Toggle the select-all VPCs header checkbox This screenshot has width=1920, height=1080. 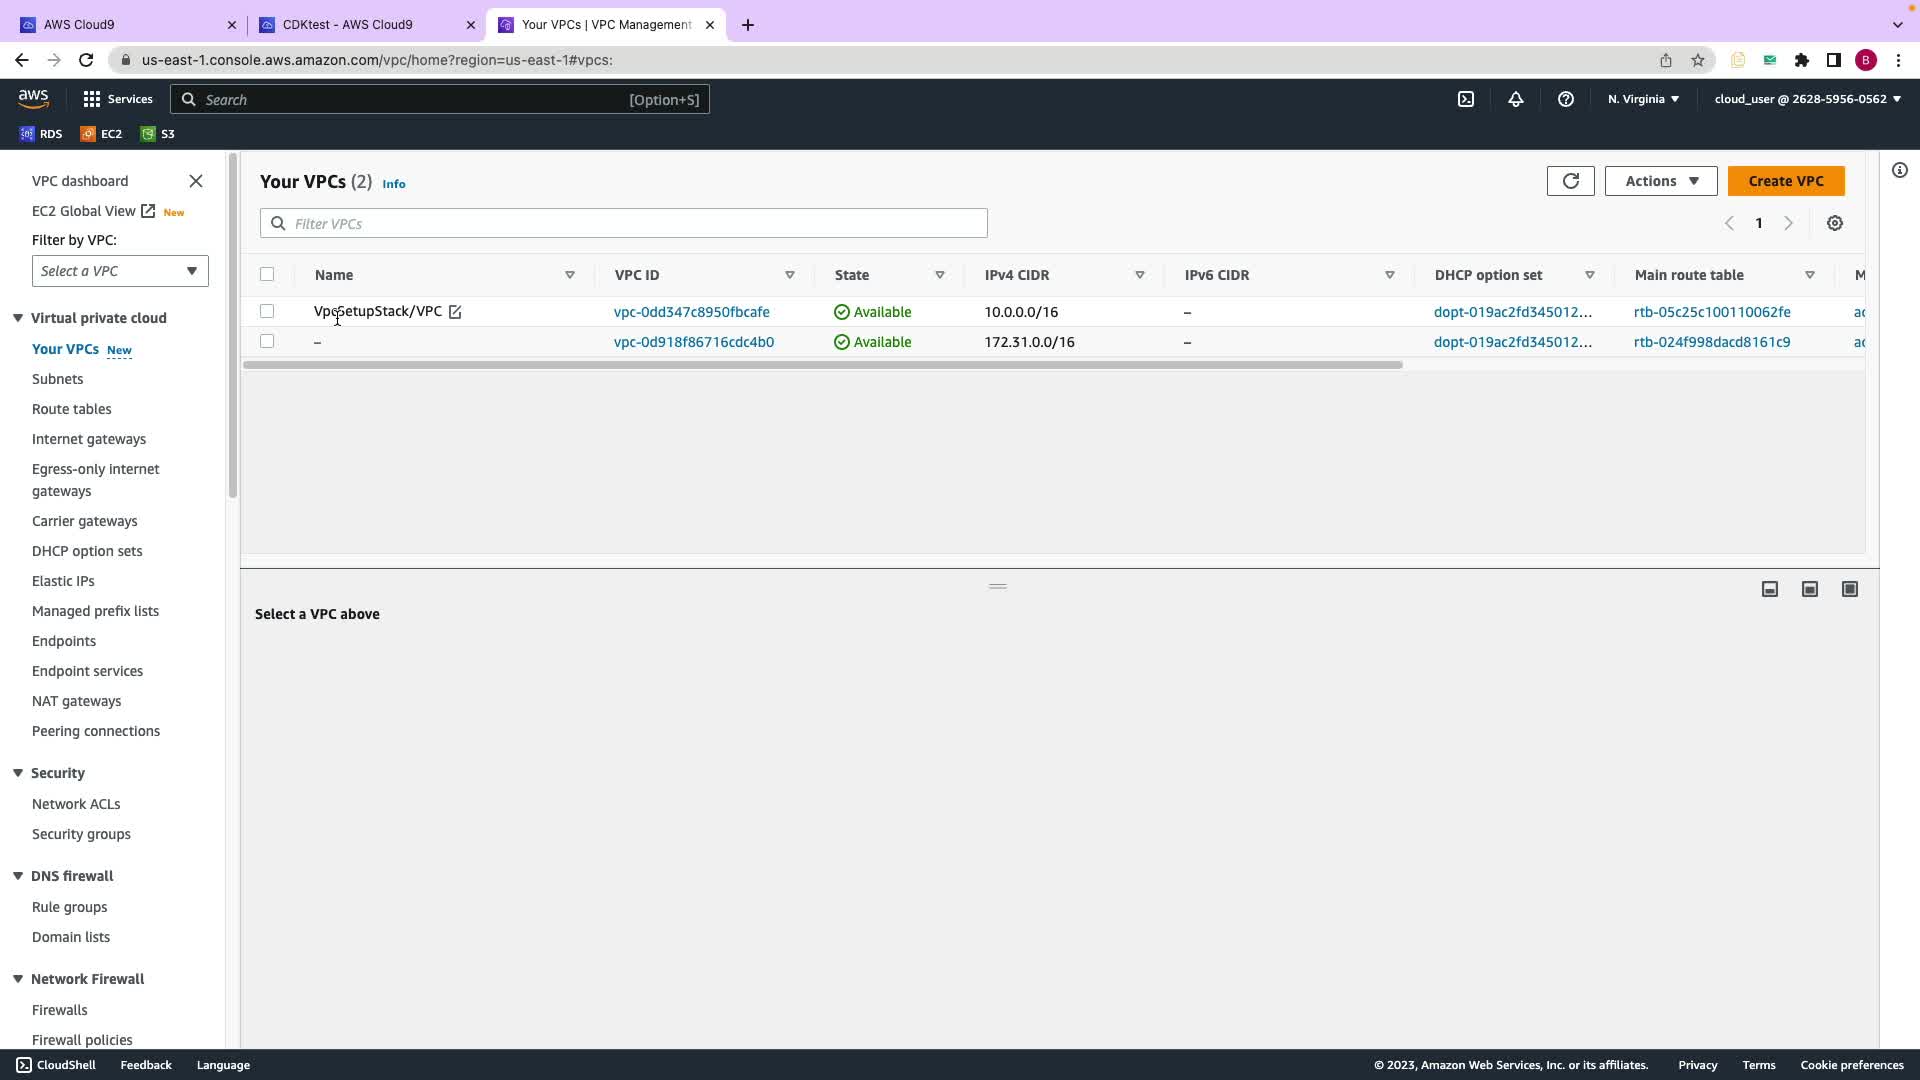coord(267,274)
